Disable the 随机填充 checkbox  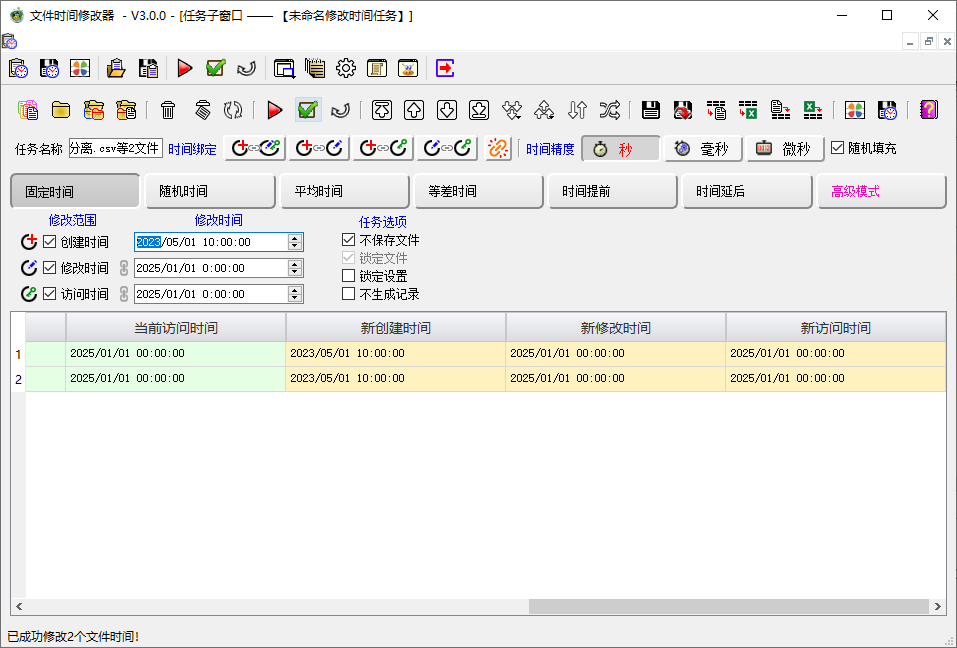coord(838,148)
